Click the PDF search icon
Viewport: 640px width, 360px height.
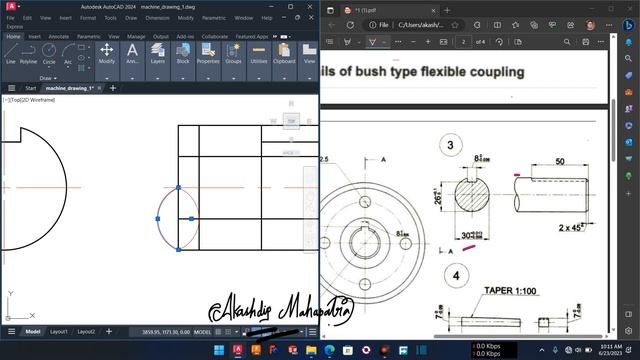pos(567,42)
